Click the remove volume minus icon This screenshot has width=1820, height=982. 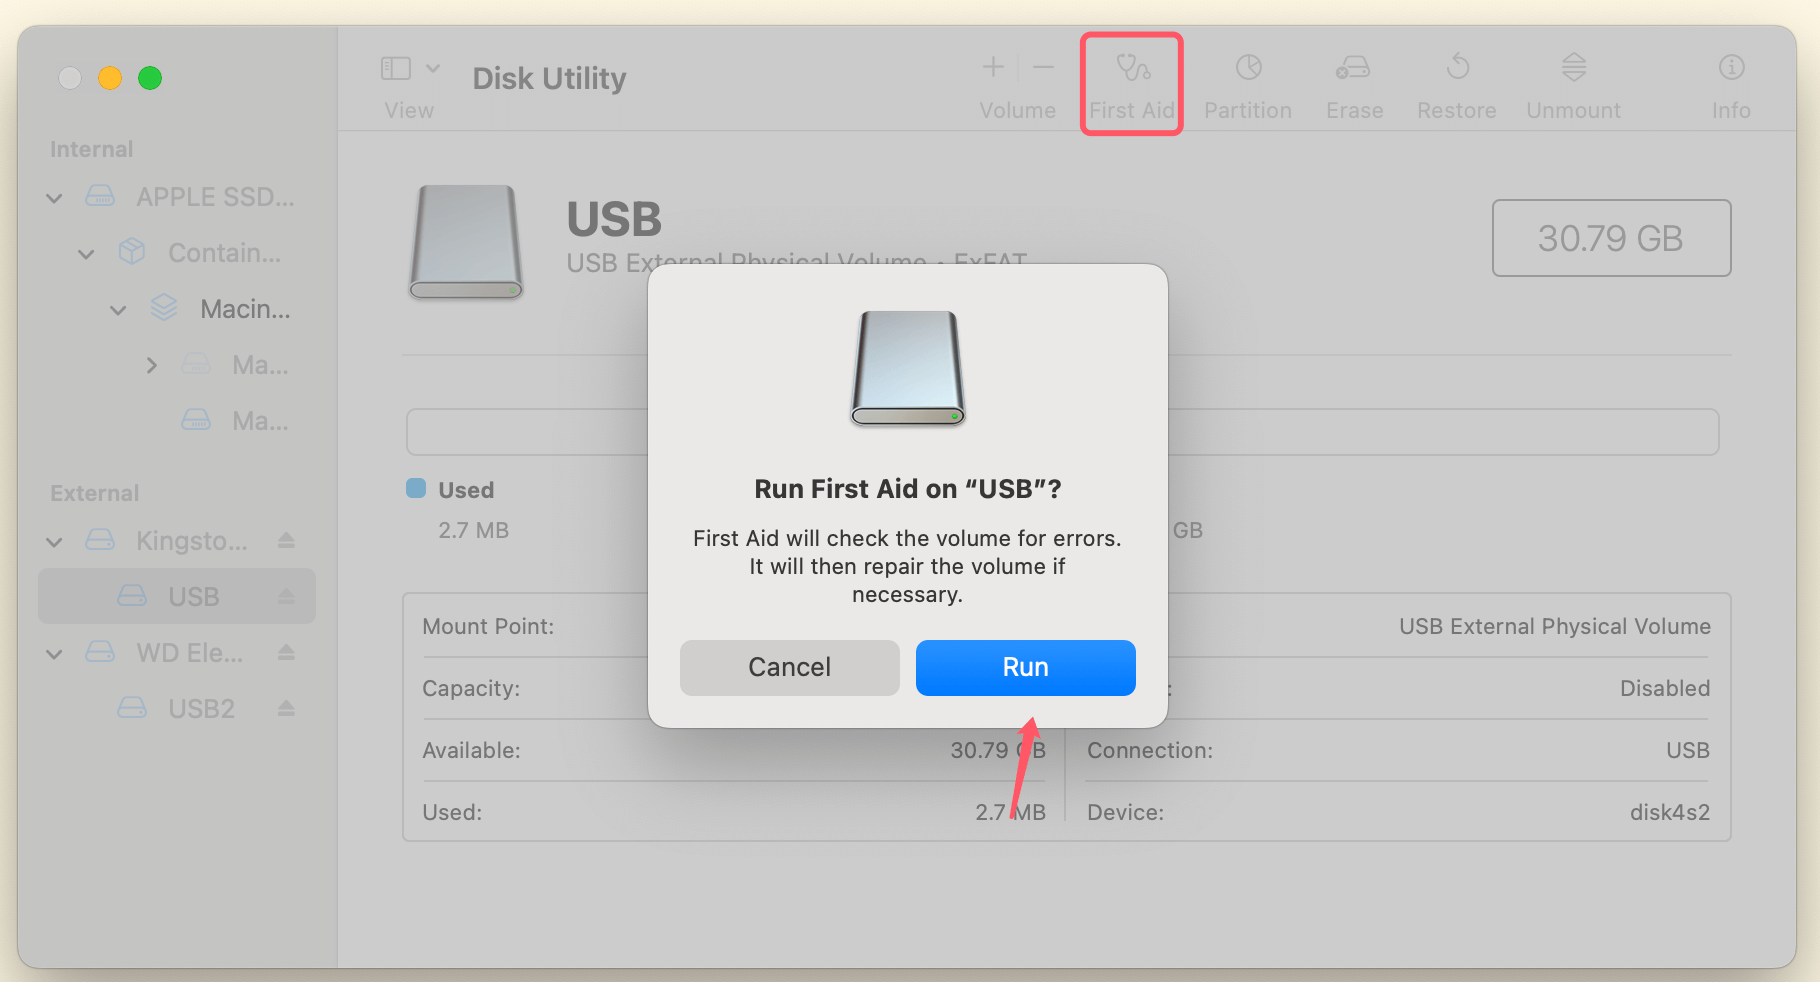click(1042, 68)
